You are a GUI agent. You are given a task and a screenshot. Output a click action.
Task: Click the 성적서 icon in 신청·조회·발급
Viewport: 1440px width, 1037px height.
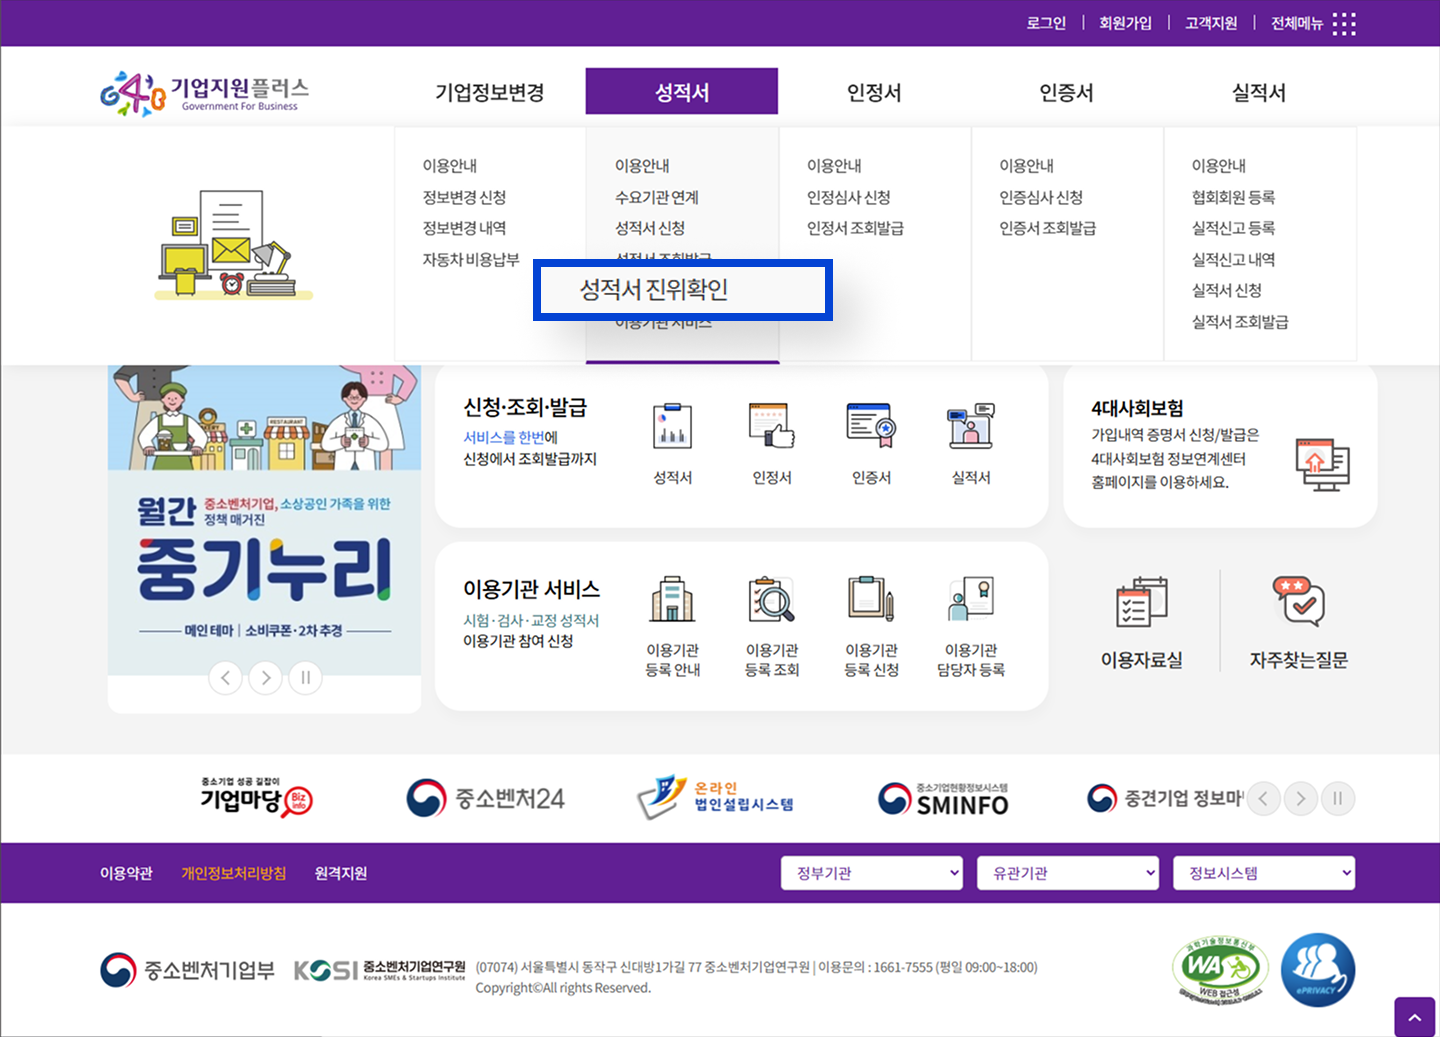pos(672,427)
